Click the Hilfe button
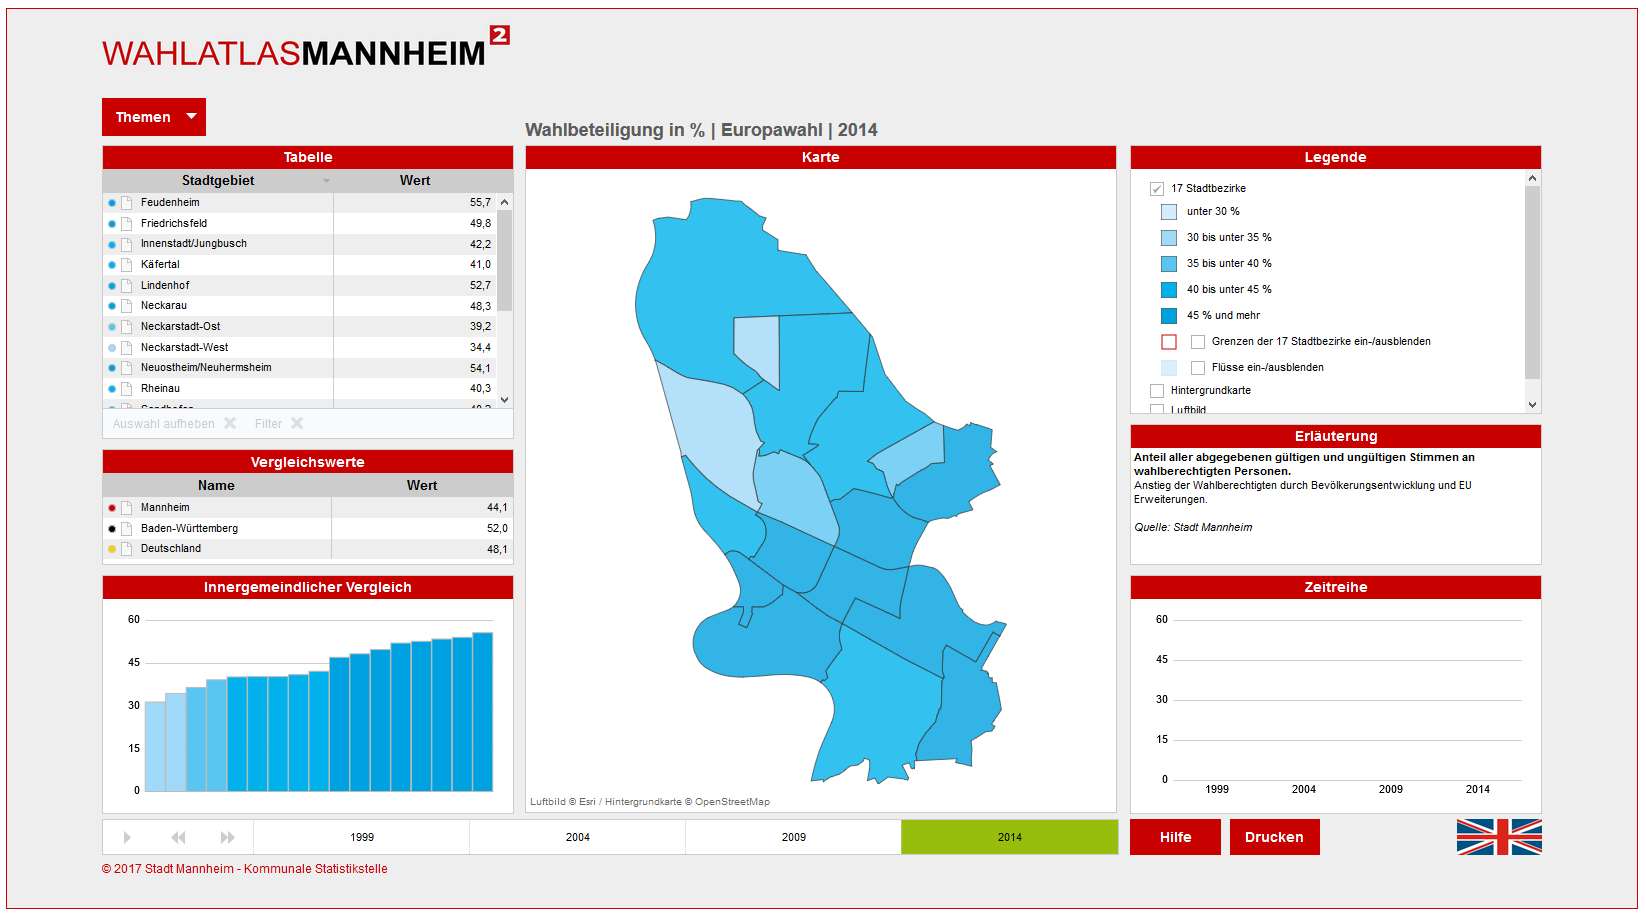This screenshot has width=1646, height=918. (1175, 837)
